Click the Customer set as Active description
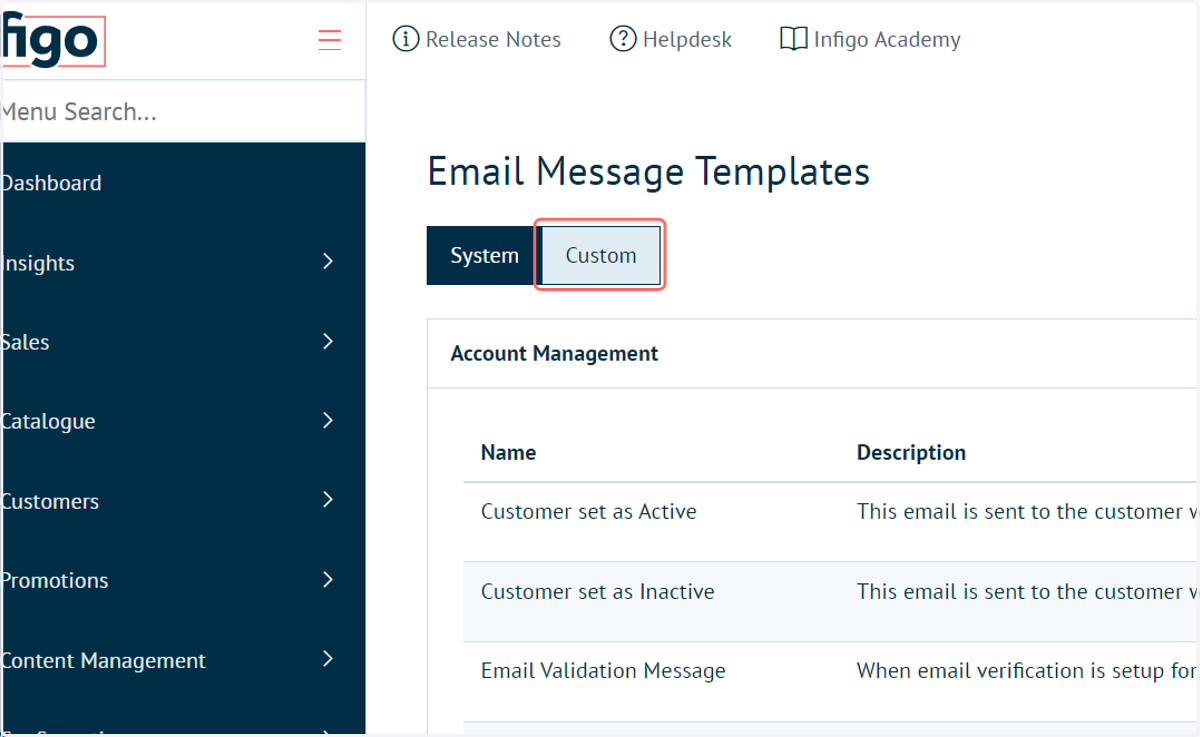The width and height of the screenshot is (1200, 737). click(1028, 512)
